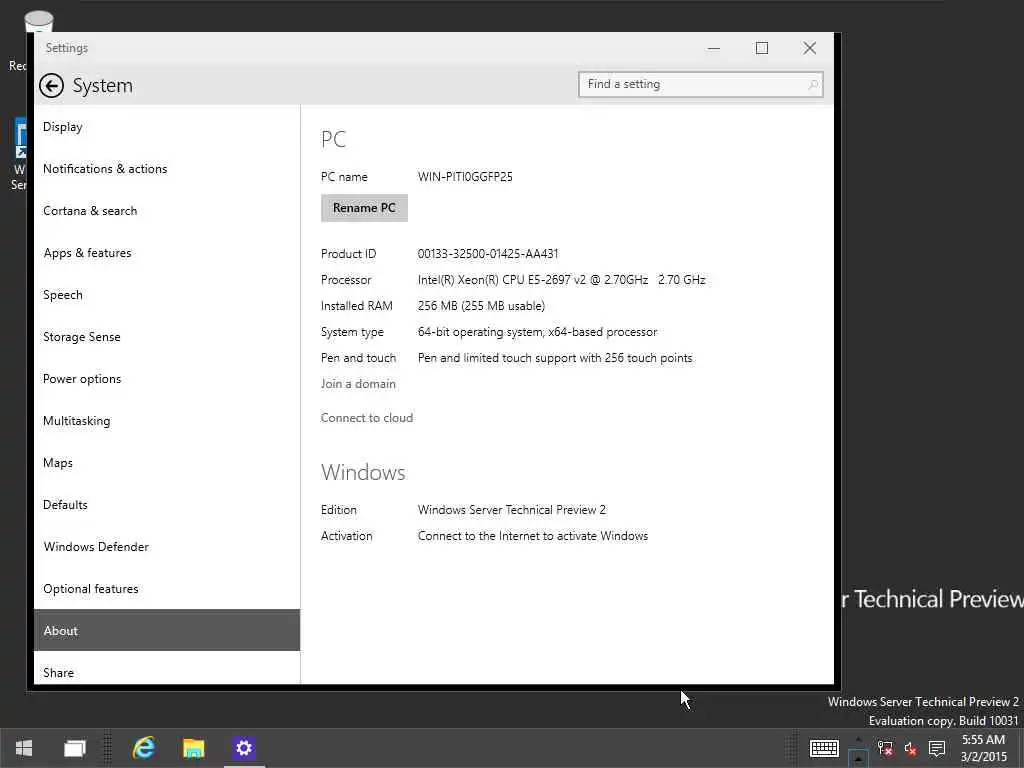Select Optional features
Screen dimensions: 1024x768
167,589
